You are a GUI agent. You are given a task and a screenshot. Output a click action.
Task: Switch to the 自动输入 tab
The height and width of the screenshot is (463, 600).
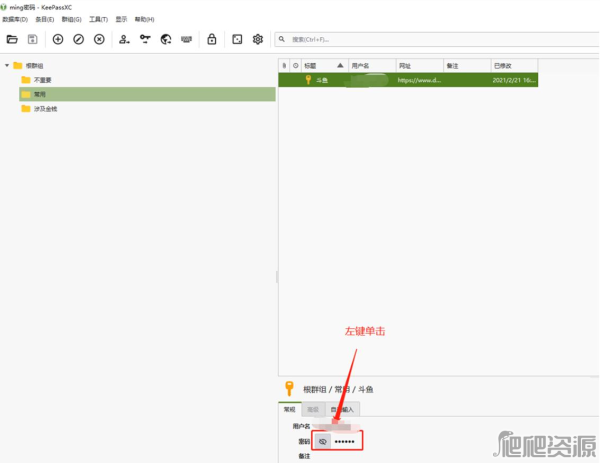point(341,409)
